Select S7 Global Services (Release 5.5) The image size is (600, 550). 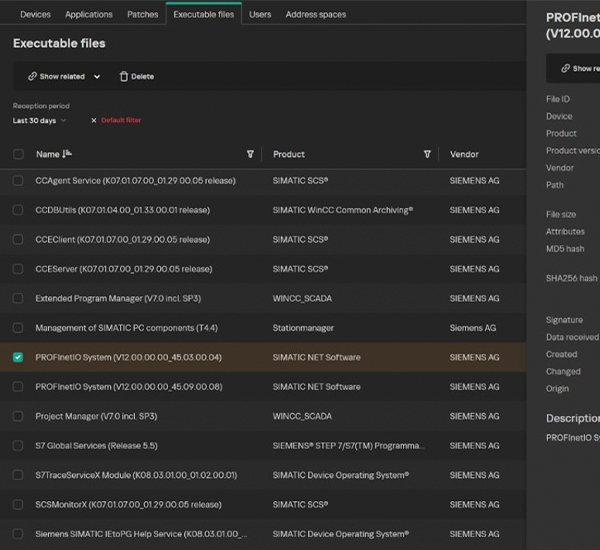click(96, 446)
